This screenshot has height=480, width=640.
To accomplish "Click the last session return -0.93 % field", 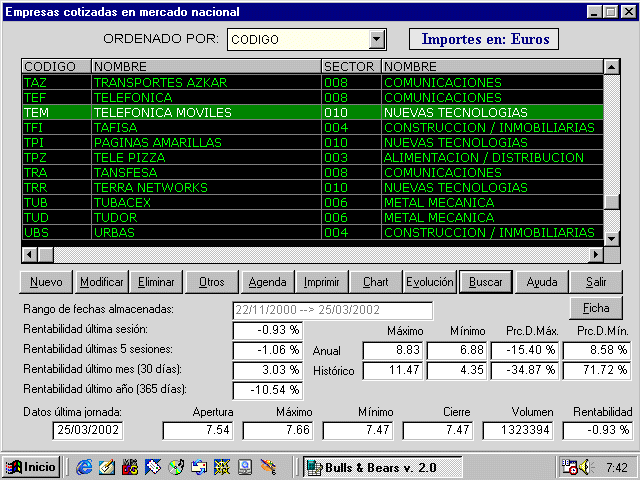I will coord(268,330).
